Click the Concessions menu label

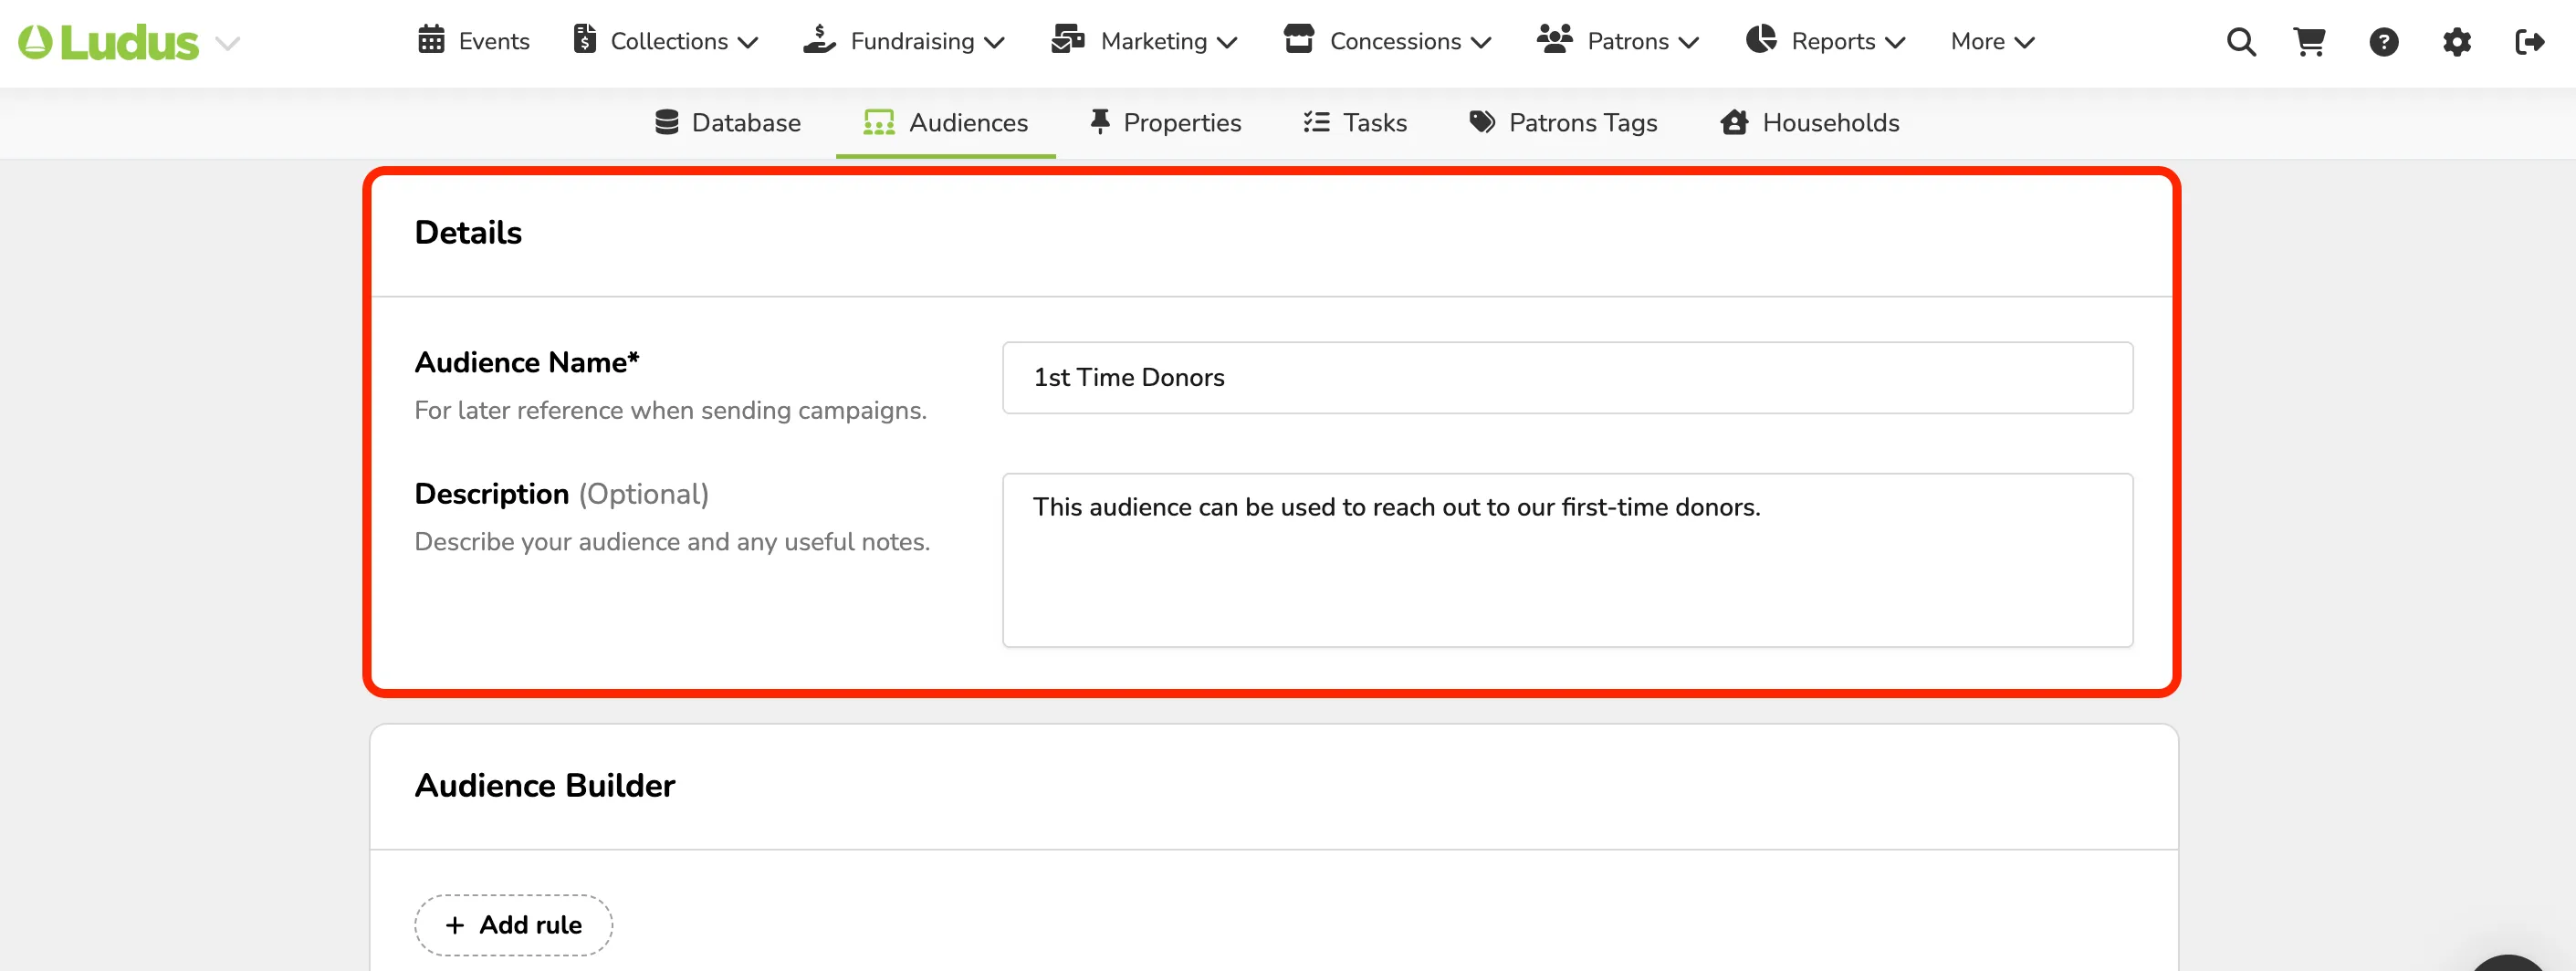[x=1395, y=41]
